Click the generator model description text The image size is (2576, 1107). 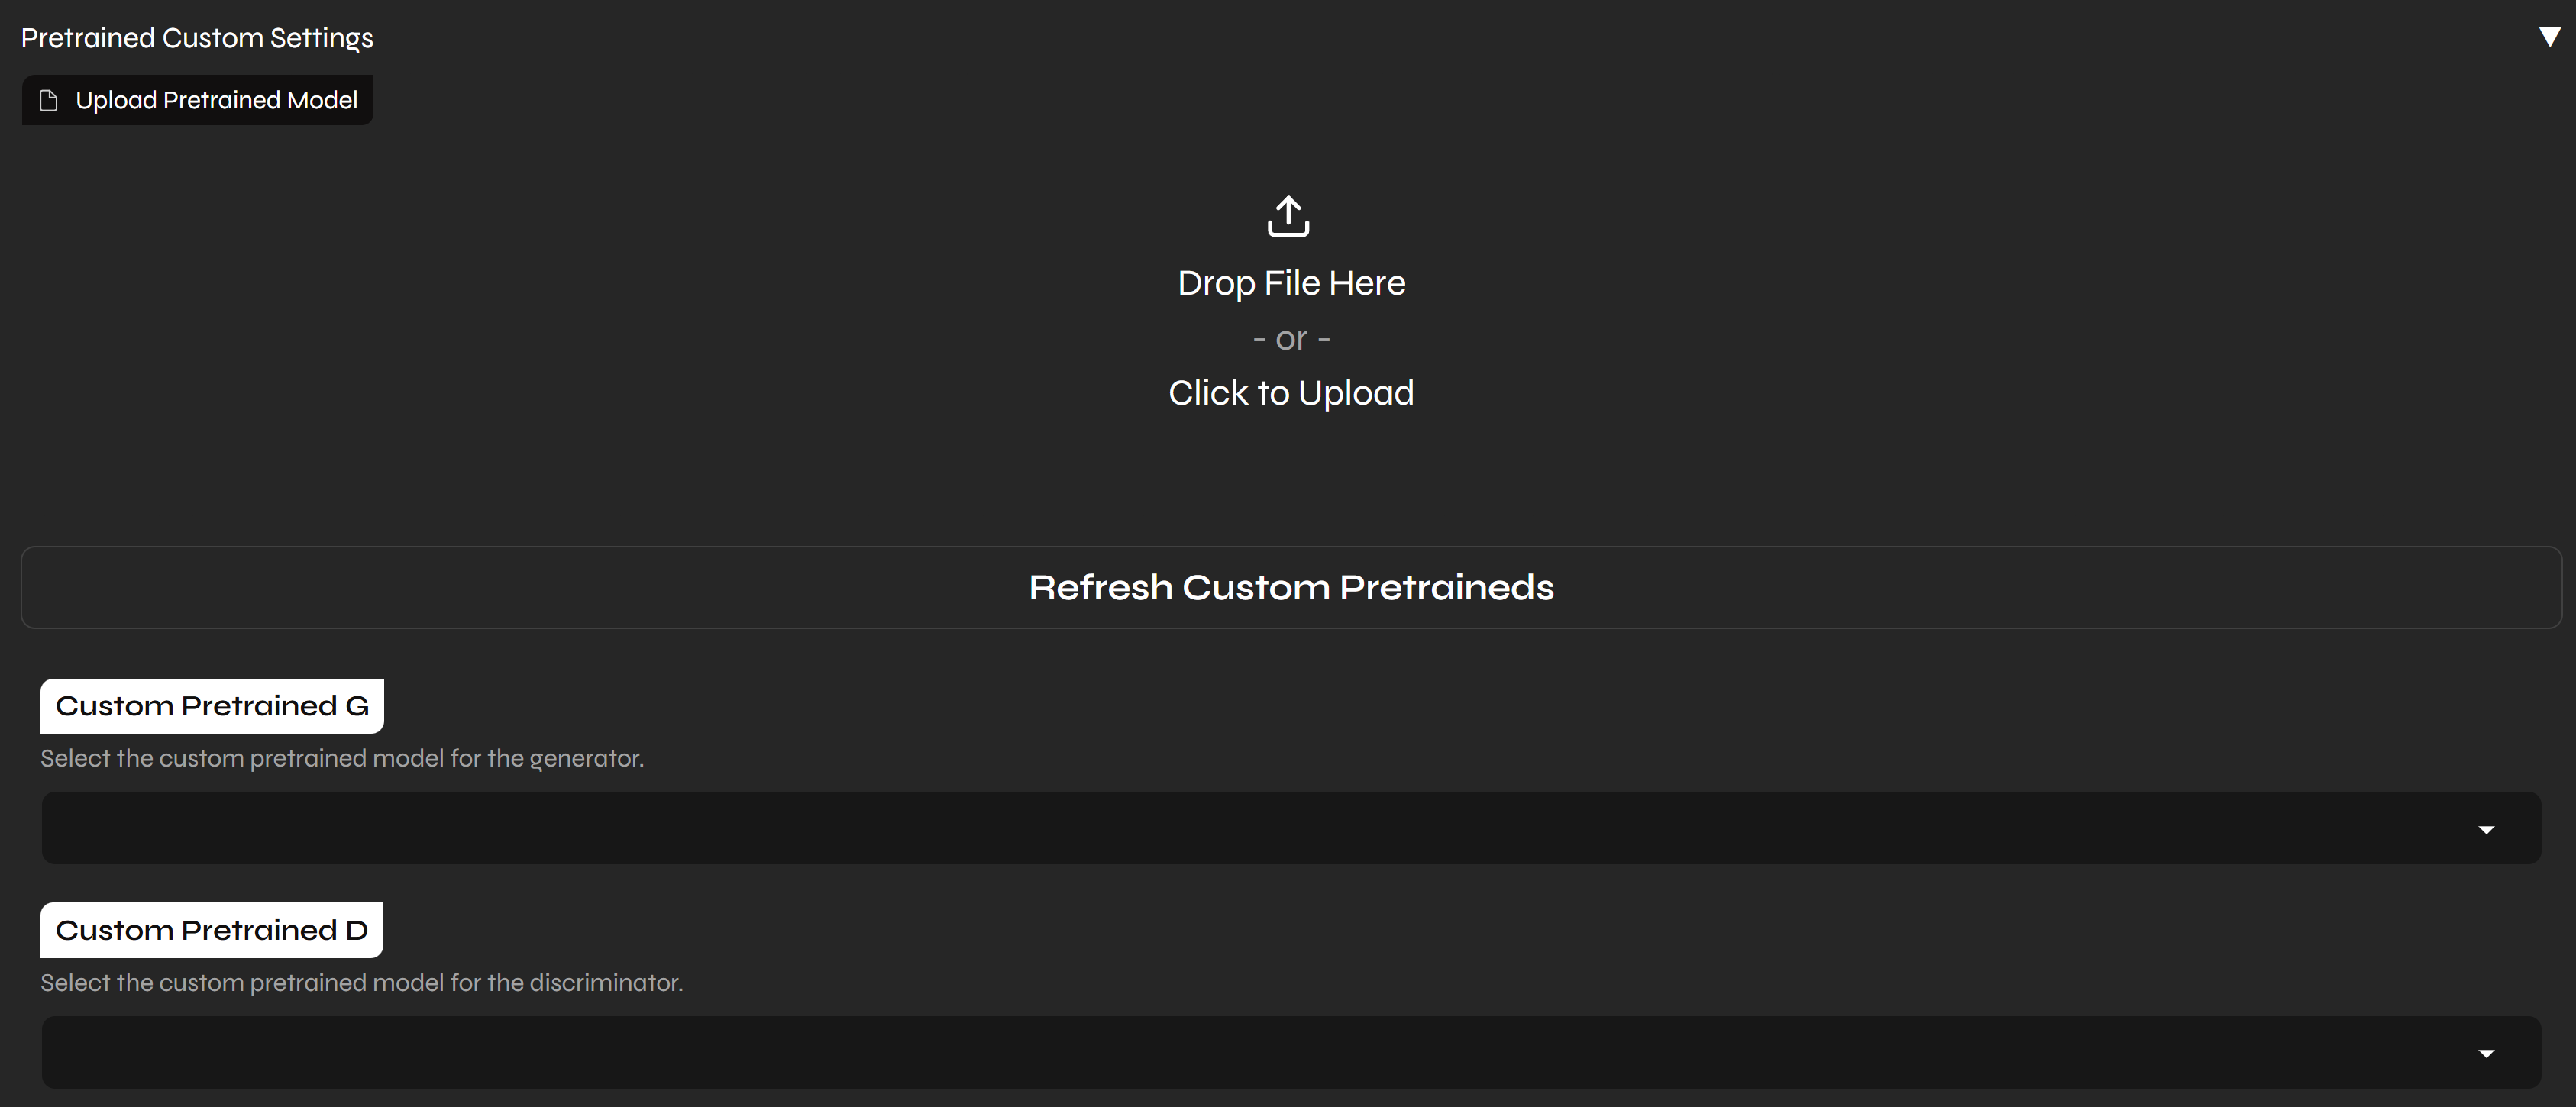click(342, 759)
